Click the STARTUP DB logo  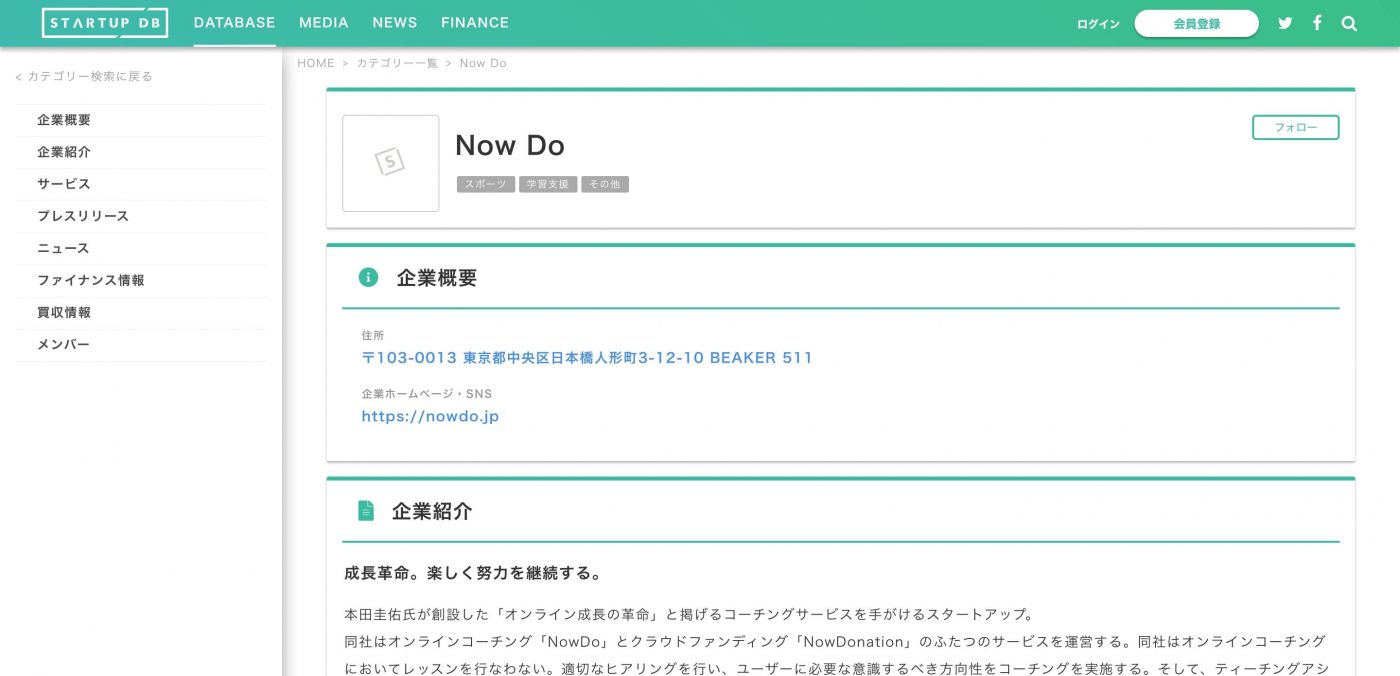click(x=104, y=22)
